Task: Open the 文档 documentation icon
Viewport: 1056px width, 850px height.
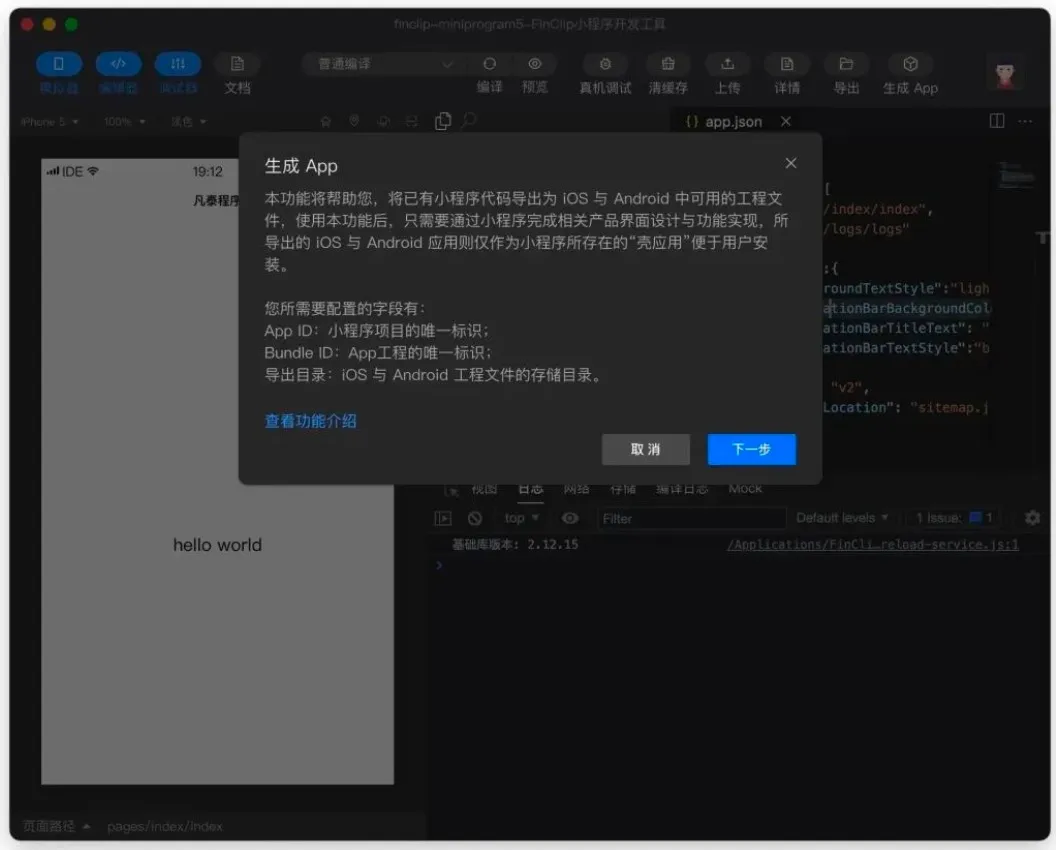Action: pyautogui.click(x=237, y=64)
